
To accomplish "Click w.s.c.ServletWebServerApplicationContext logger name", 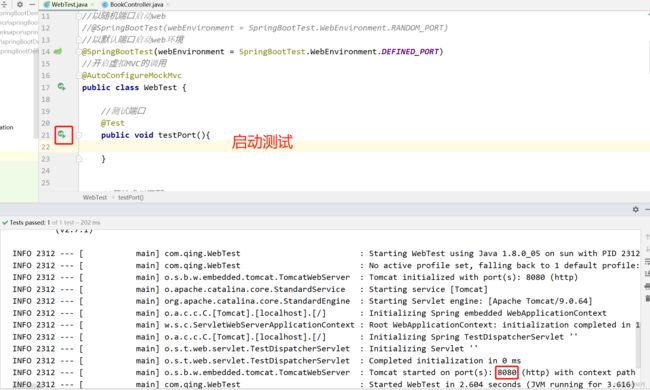I will pyautogui.click(x=260, y=325).
